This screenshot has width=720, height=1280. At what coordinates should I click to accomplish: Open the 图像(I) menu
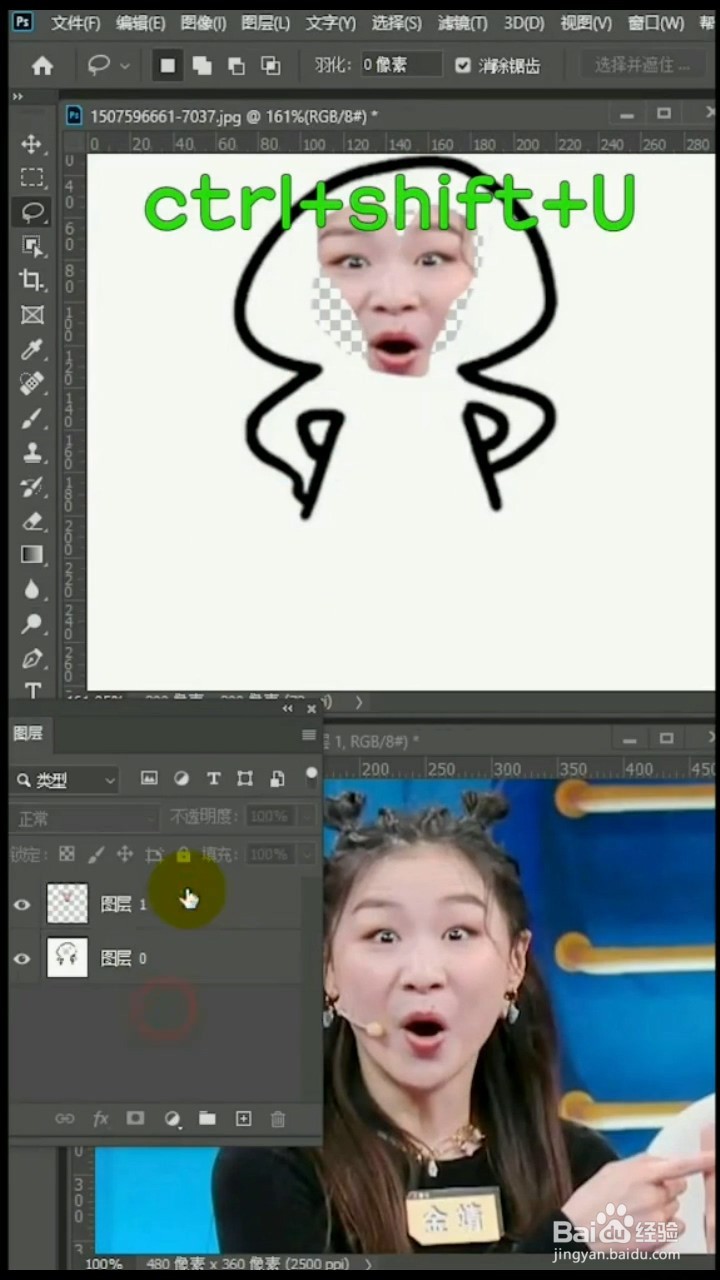[203, 23]
